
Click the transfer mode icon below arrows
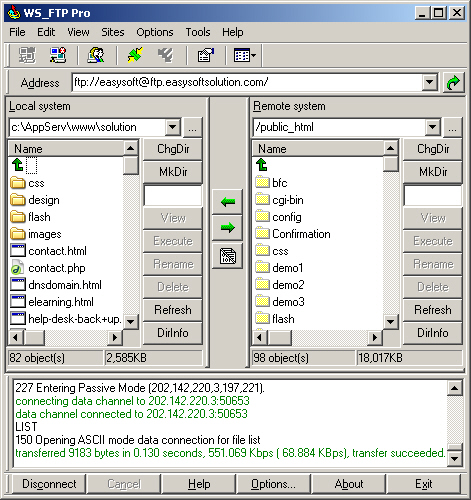(x=228, y=256)
